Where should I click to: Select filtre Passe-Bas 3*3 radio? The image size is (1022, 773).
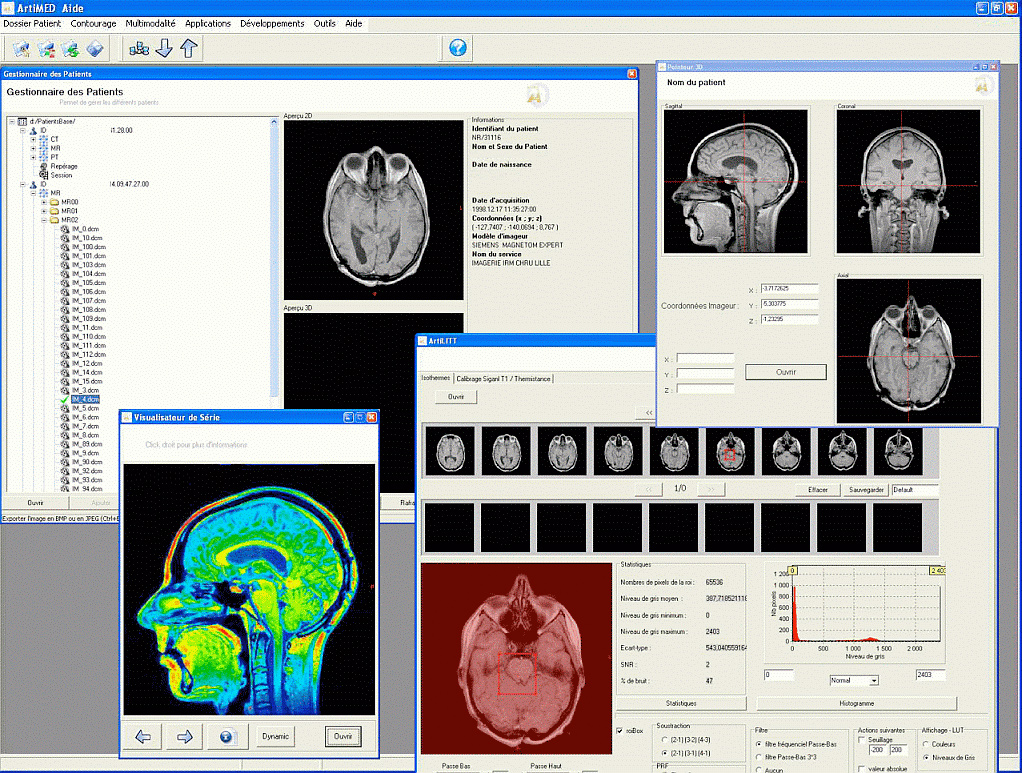pyautogui.click(x=759, y=757)
